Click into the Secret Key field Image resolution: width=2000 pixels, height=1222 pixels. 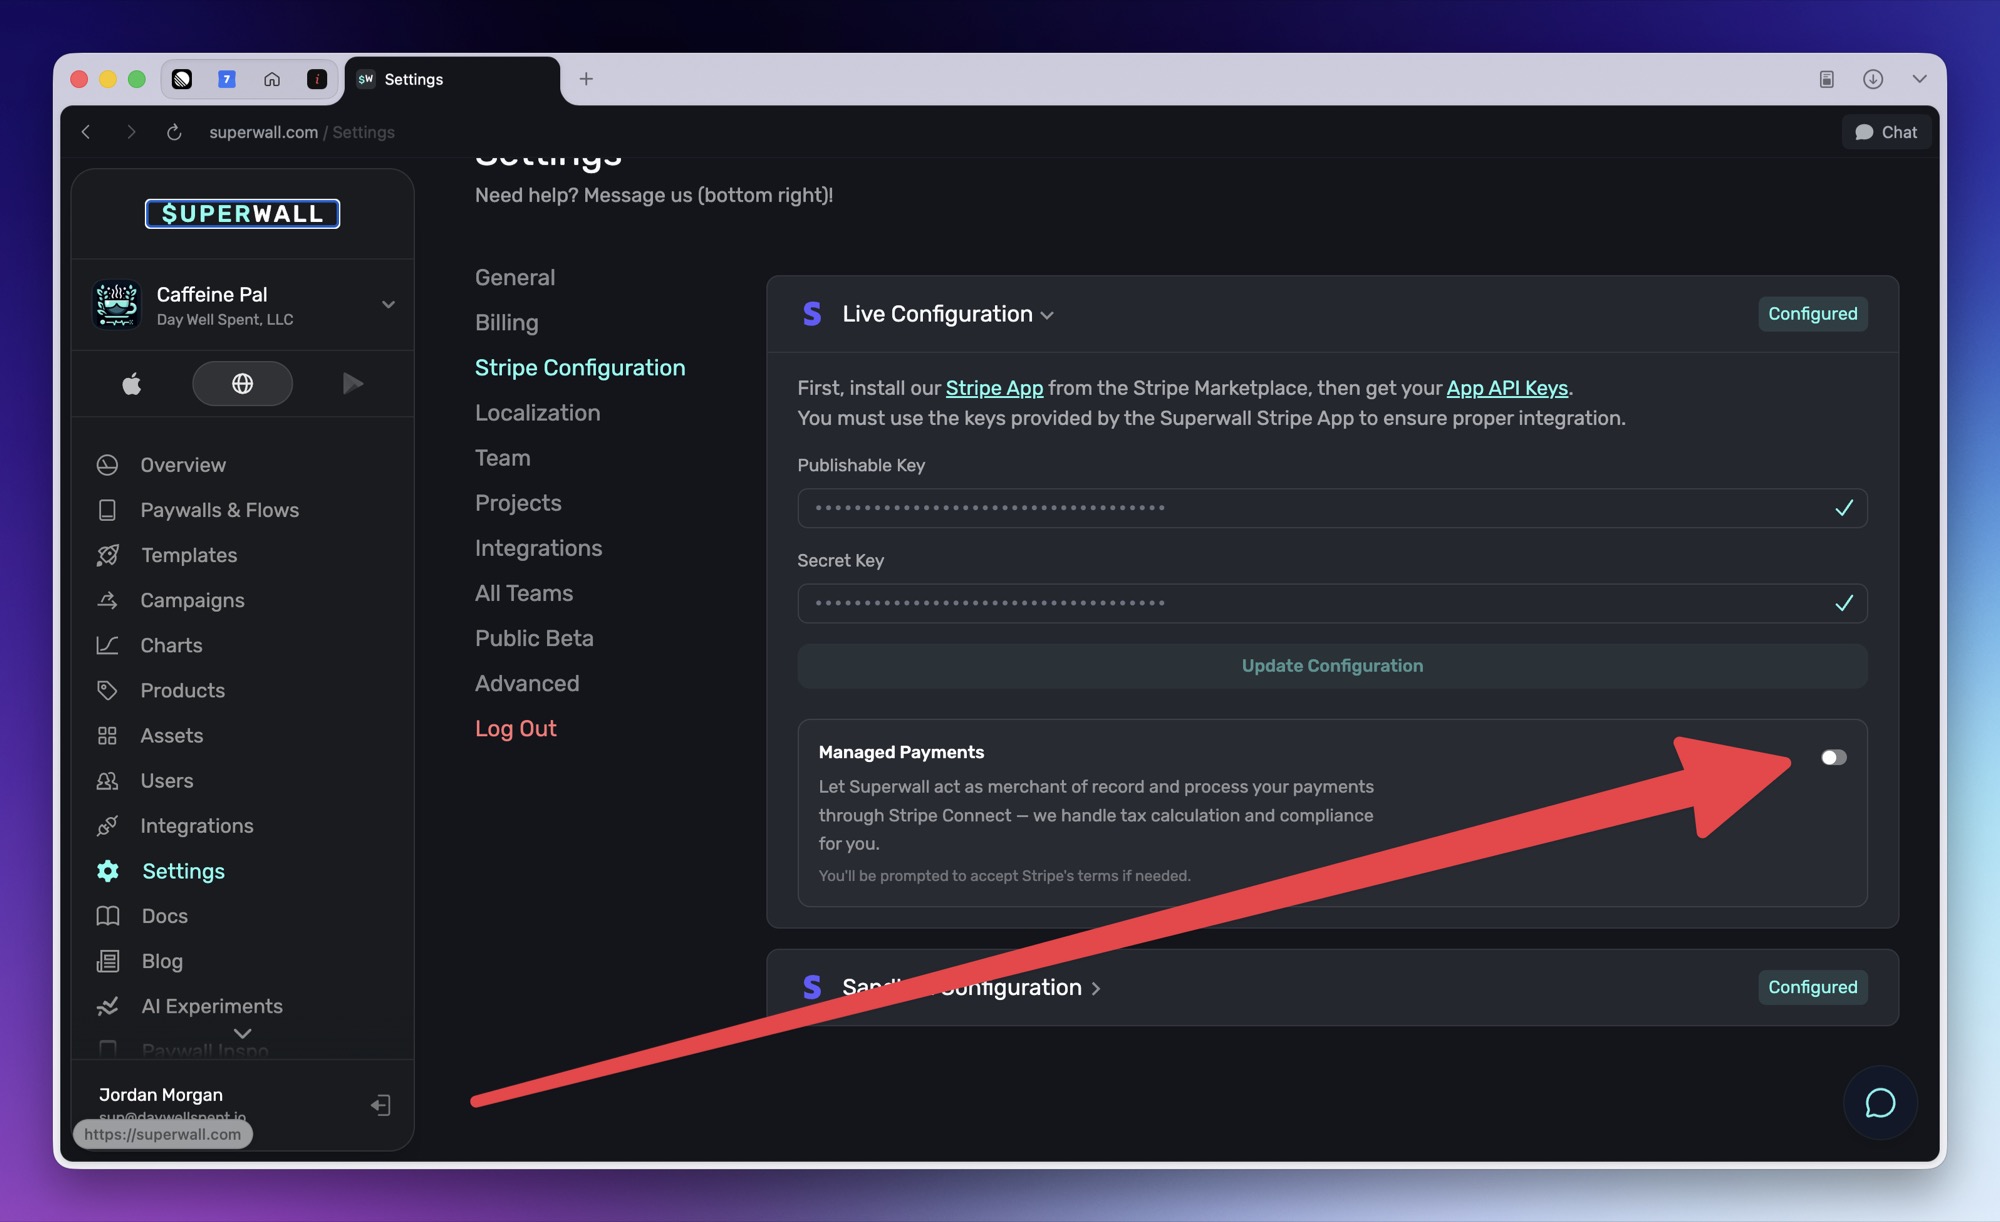point(1332,603)
